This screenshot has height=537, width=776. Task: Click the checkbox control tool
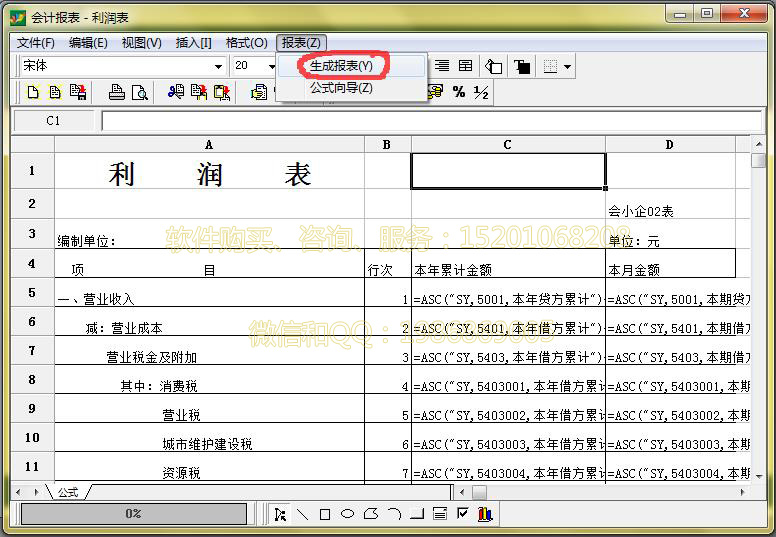(x=462, y=514)
